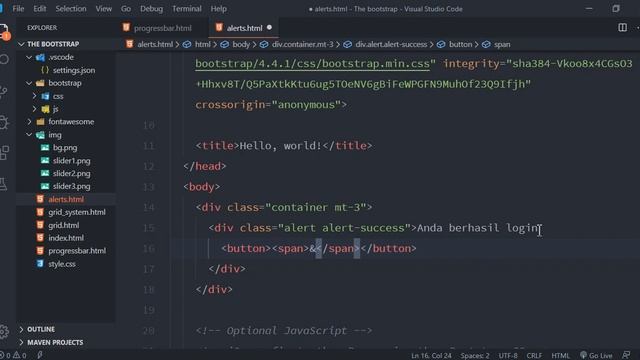The image size is (640, 360).
Task: Open slider3.png in explorer
Action: click(x=71, y=186)
